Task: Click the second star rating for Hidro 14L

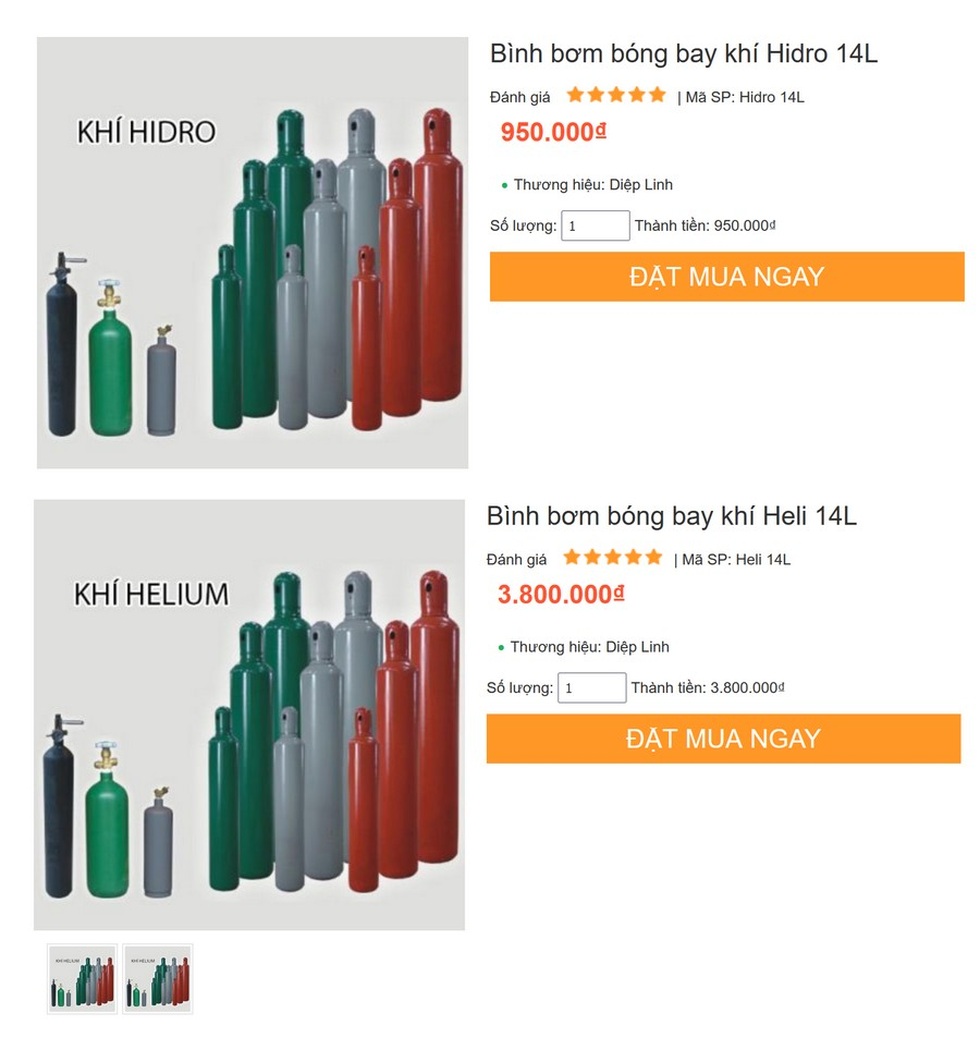Action: click(597, 95)
